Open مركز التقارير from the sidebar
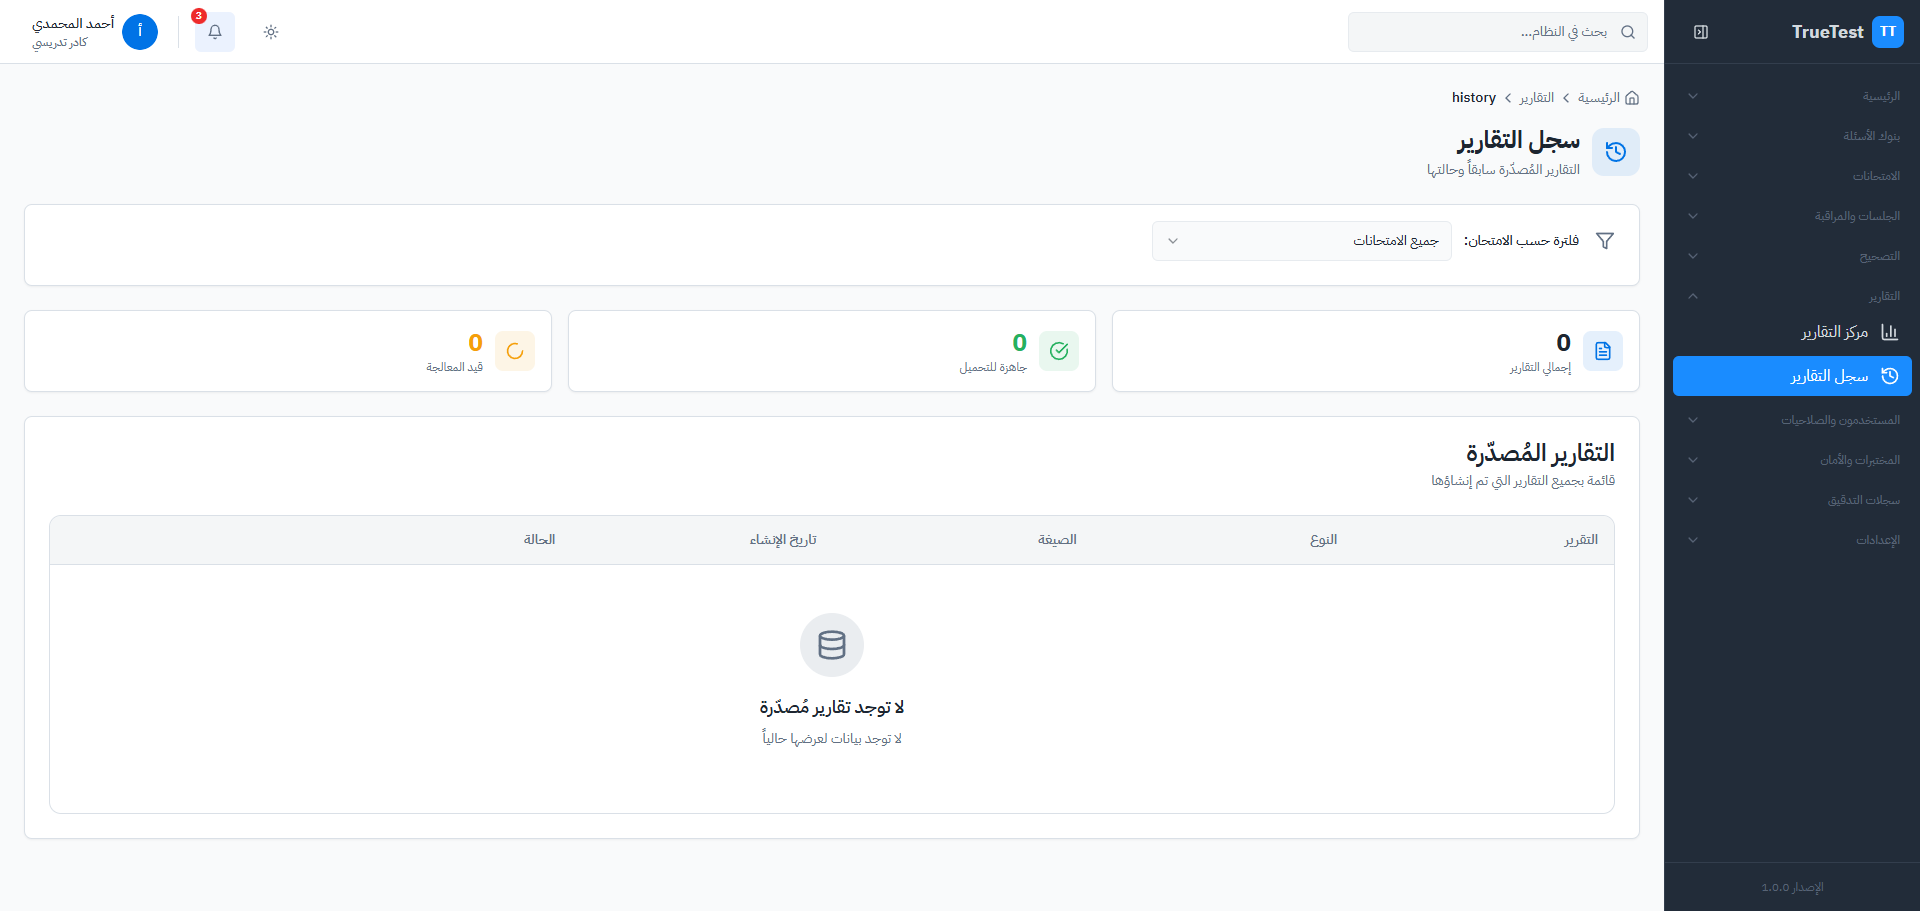The width and height of the screenshot is (1920, 911). (x=1834, y=332)
